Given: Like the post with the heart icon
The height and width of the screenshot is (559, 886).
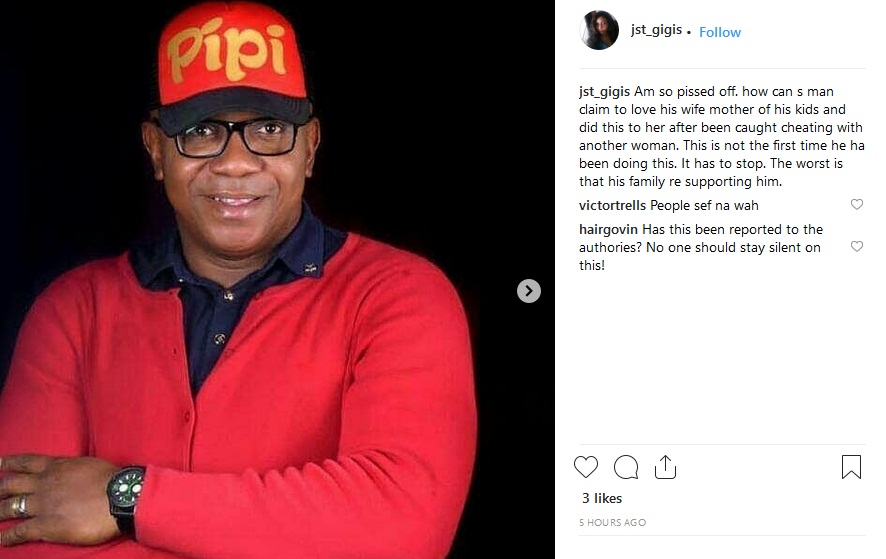Looking at the screenshot, I should (x=585, y=467).
